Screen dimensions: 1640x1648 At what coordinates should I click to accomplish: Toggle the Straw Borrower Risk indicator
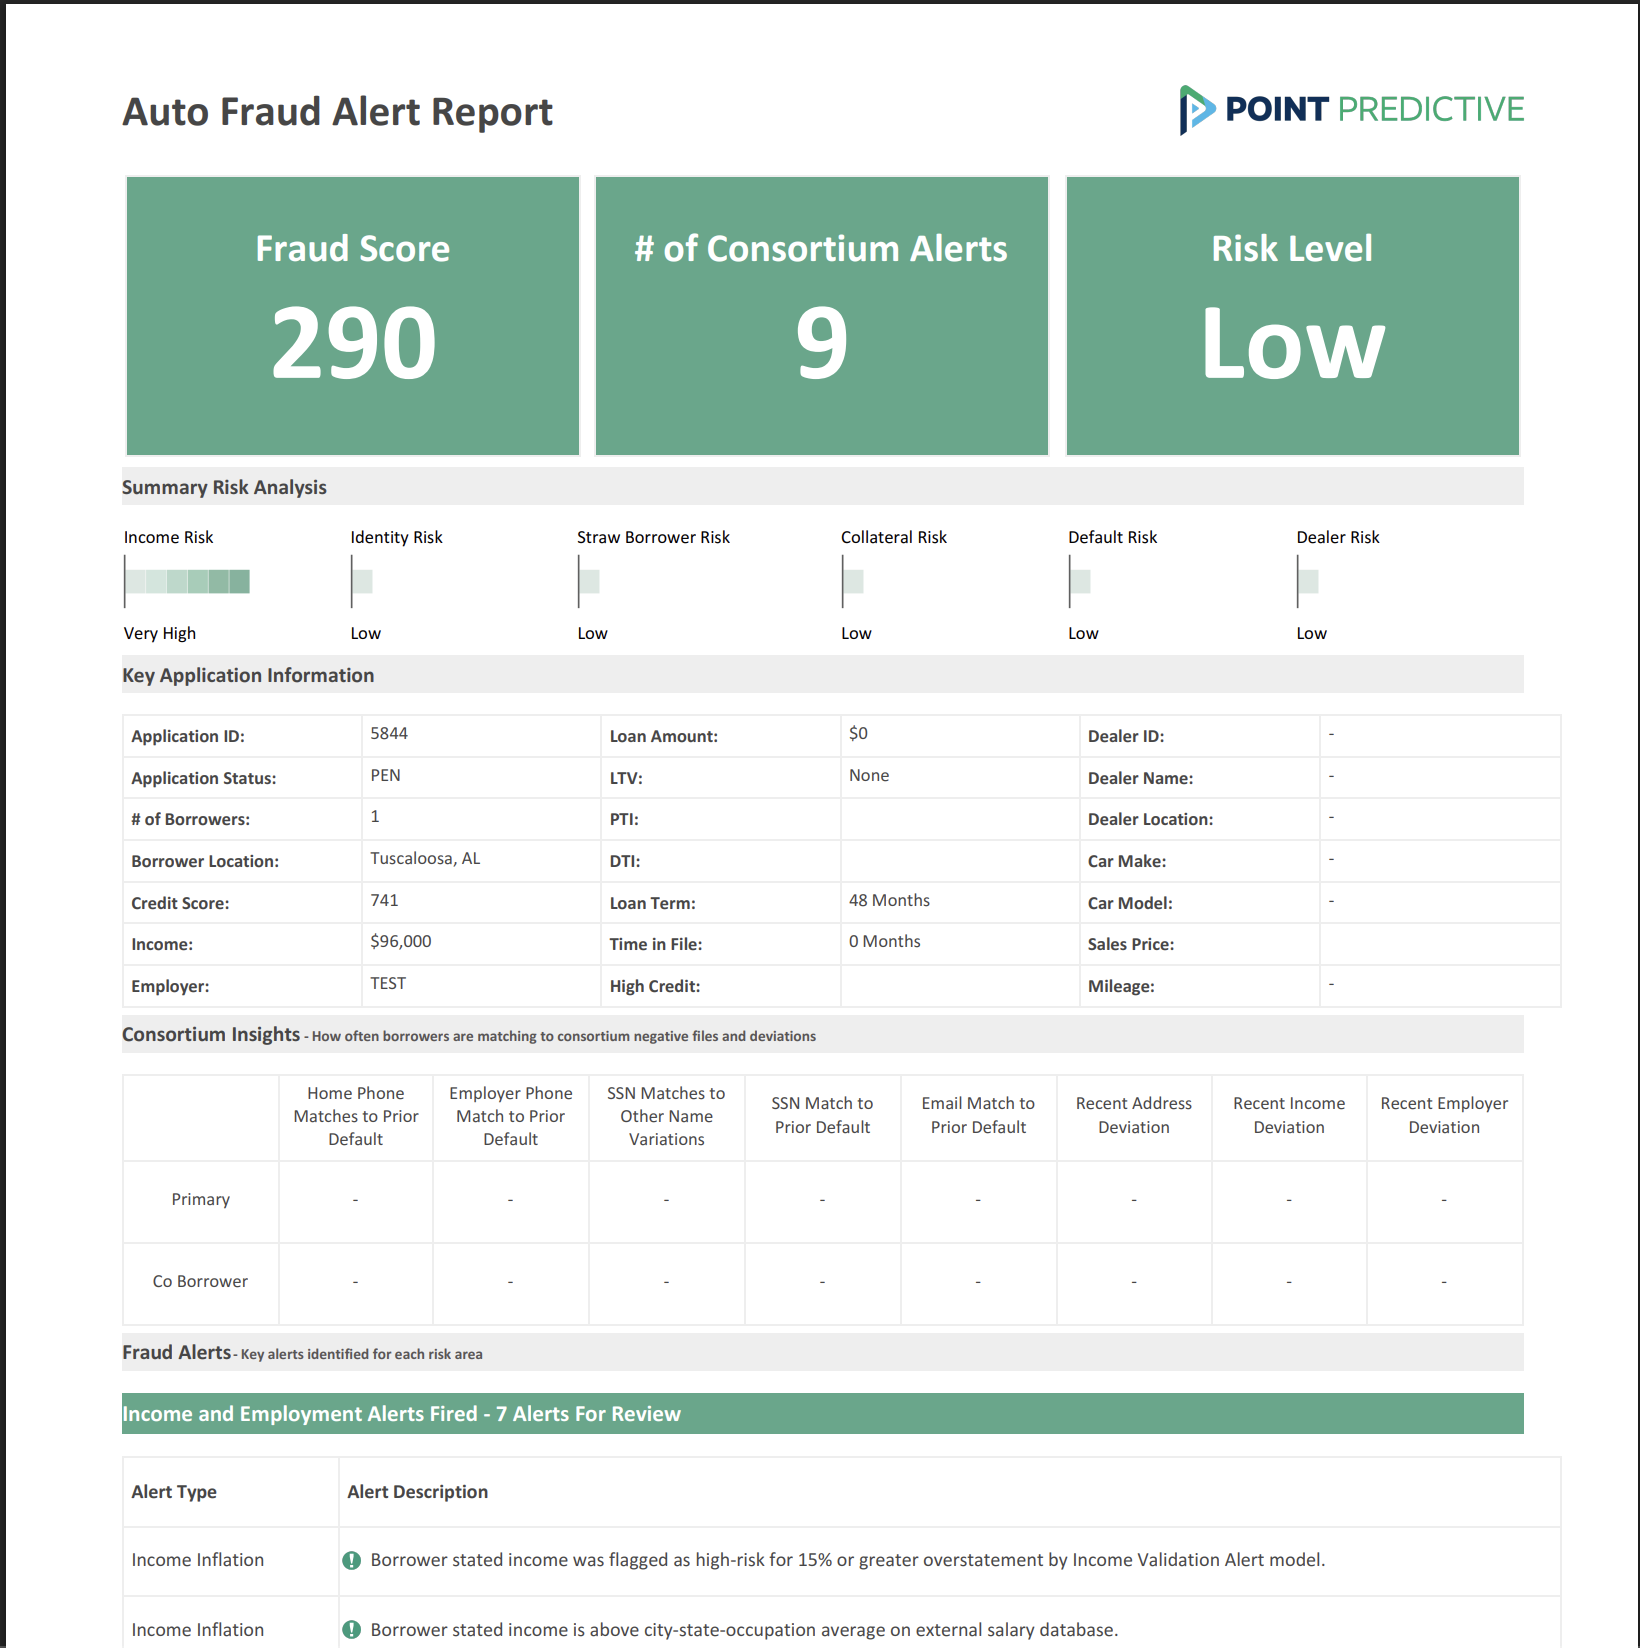[x=590, y=581]
